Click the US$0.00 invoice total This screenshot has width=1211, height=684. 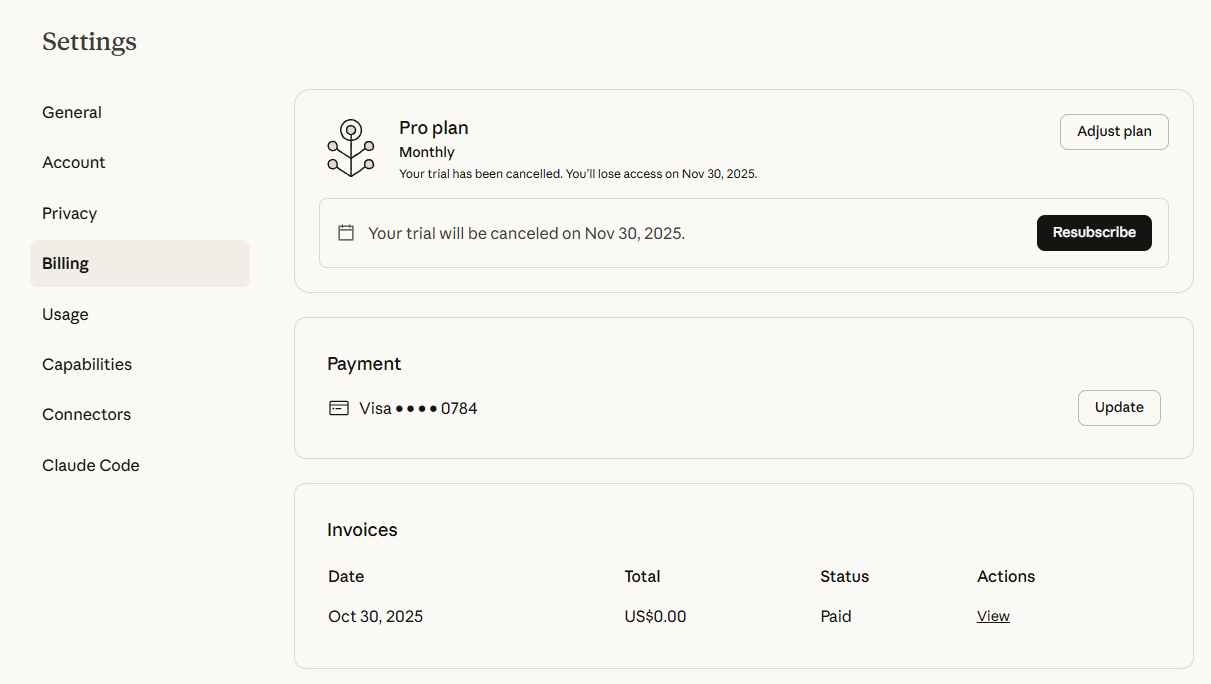(x=655, y=616)
